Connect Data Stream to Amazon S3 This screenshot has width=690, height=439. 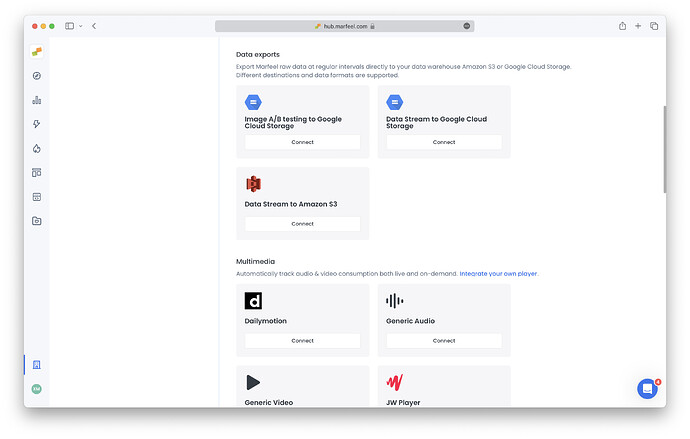[303, 224]
